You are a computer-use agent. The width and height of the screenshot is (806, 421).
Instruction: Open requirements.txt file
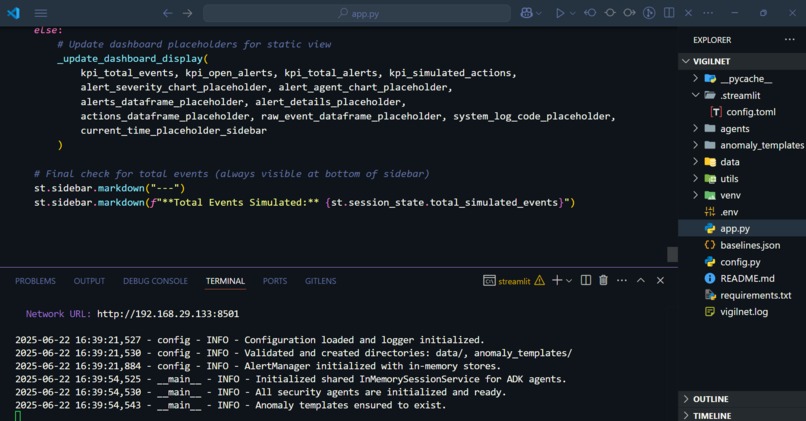(742, 295)
